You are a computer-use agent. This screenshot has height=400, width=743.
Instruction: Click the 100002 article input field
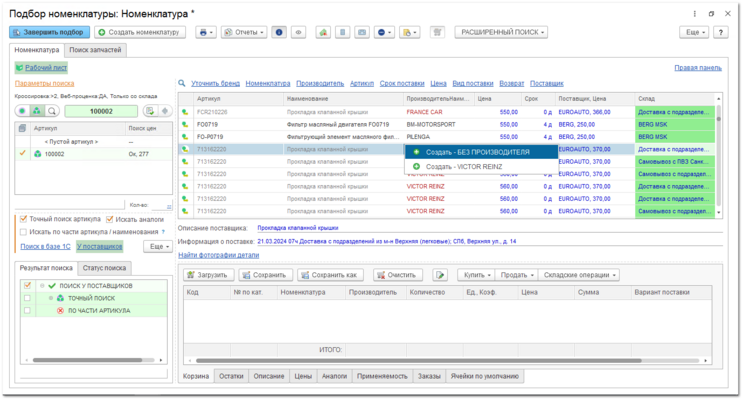point(101,111)
